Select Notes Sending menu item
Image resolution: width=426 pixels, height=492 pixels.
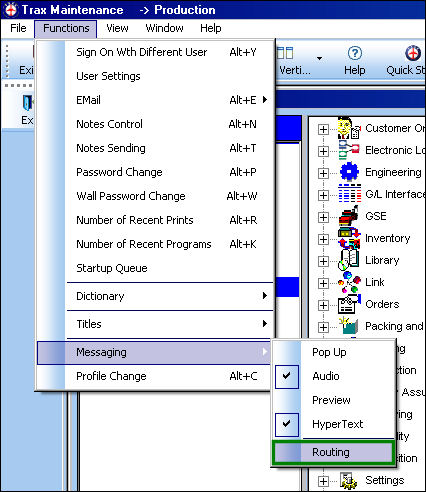pyautogui.click(x=154, y=148)
